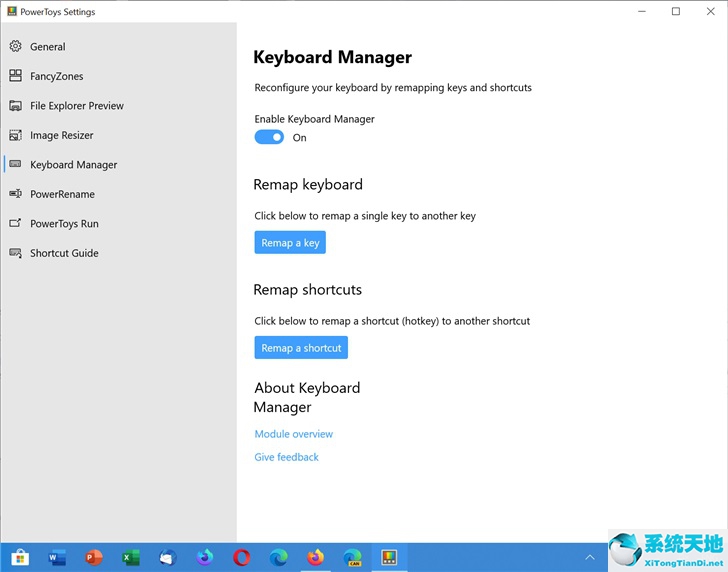Open Microsoft Store from the taskbar
The height and width of the screenshot is (572, 728).
click(x=20, y=557)
